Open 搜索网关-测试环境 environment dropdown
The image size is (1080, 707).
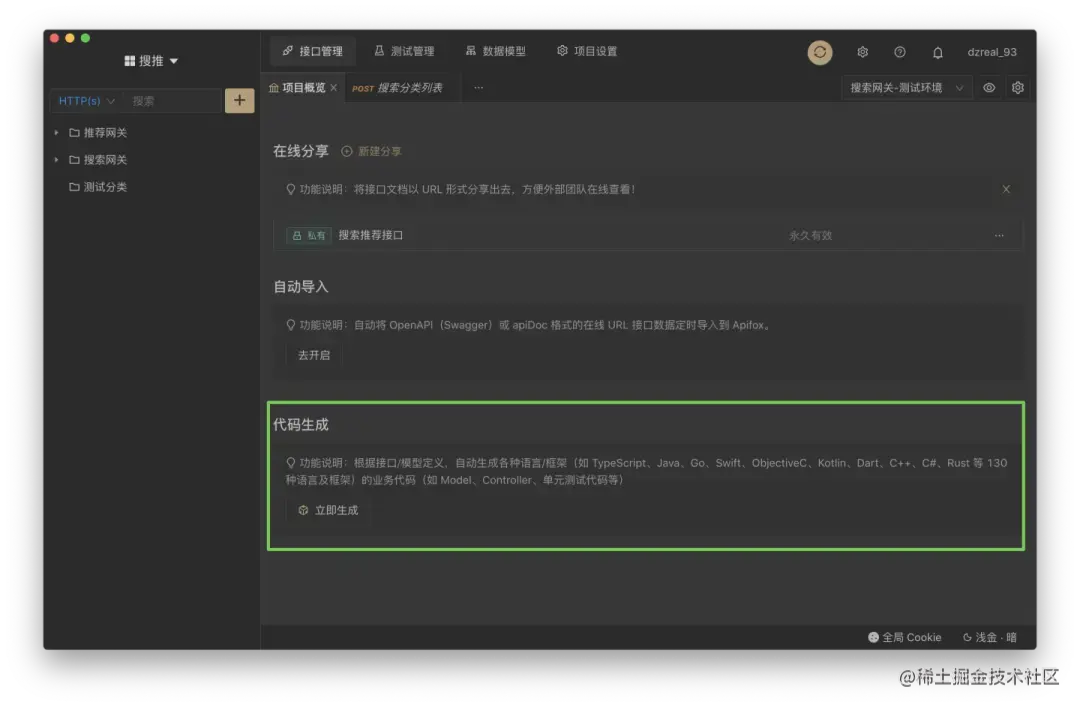tap(906, 88)
